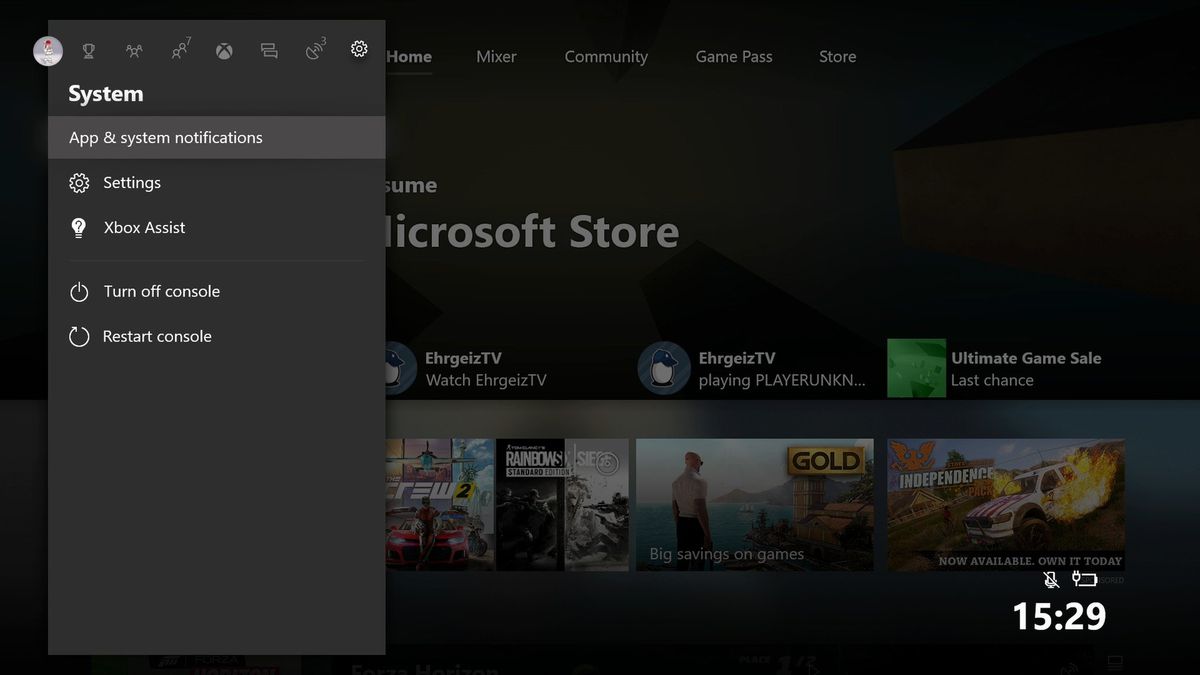1200x675 pixels.
Task: Click the GOLD big savings promo thumbnail
Action: [754, 505]
